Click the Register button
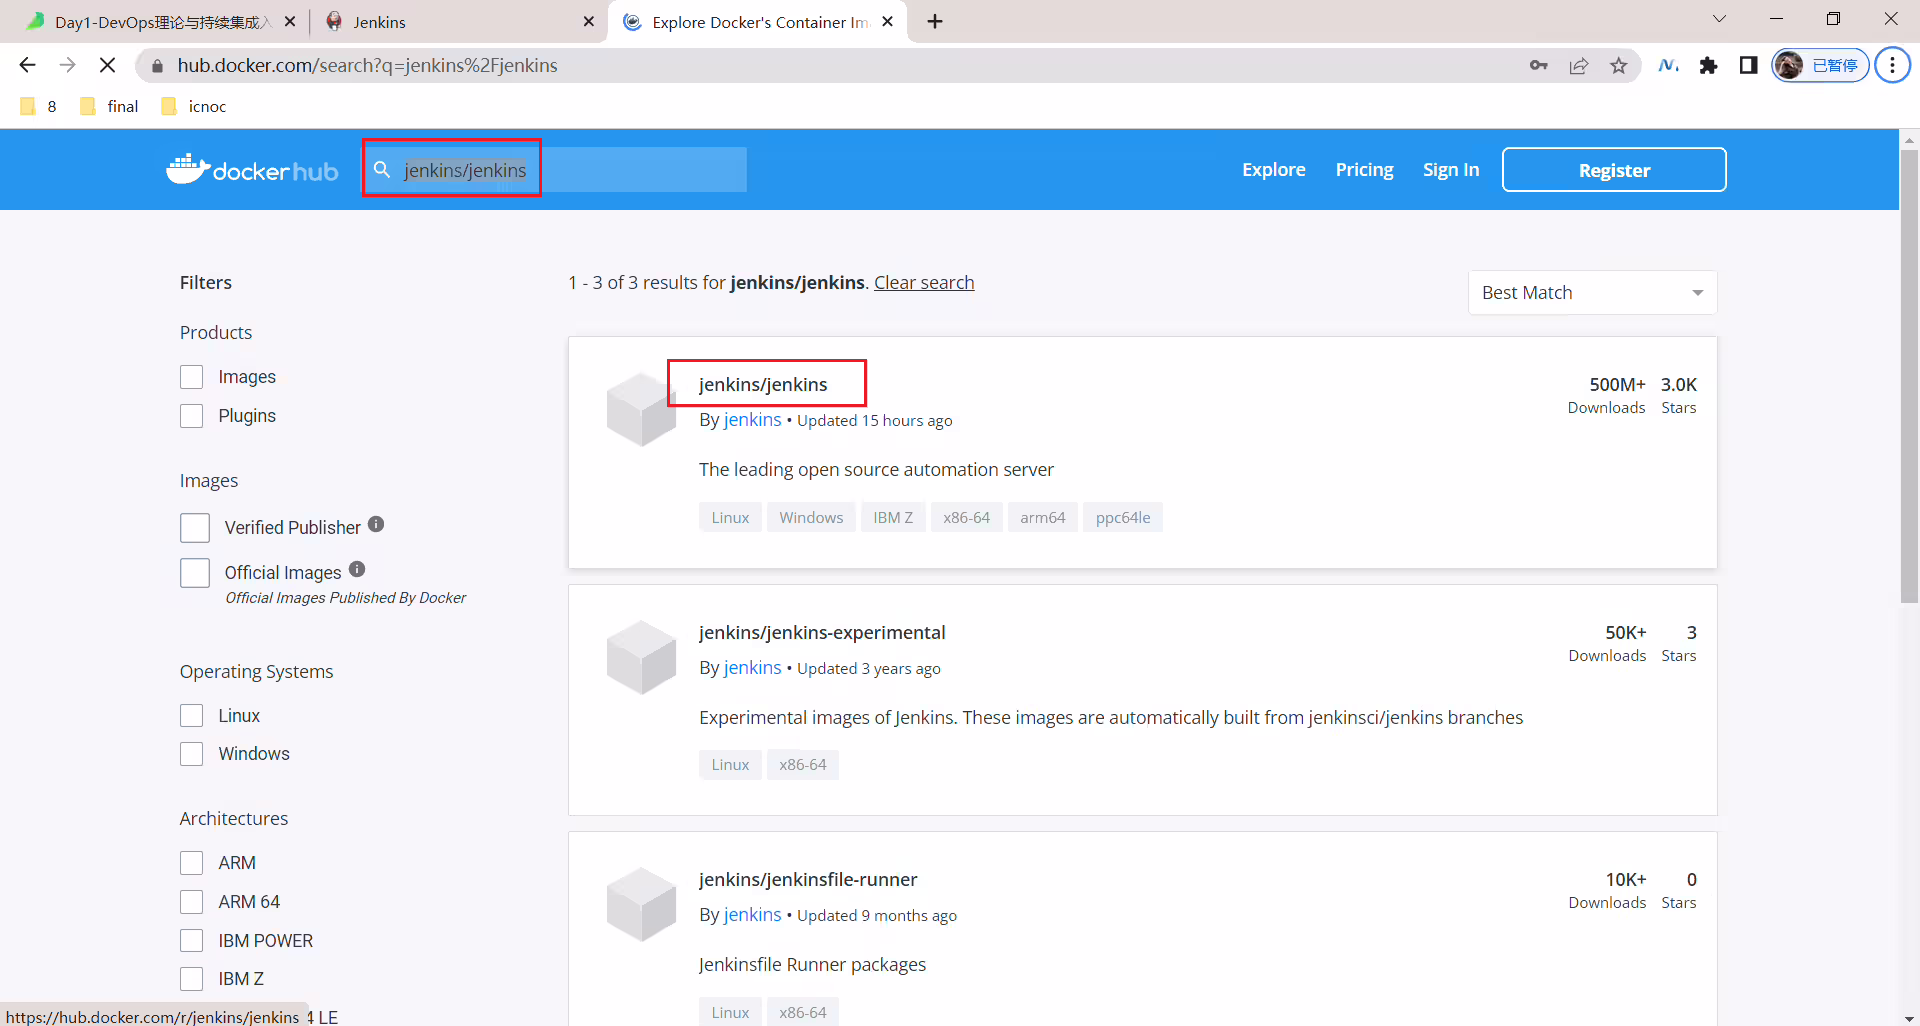Screen dimensions: 1920x1026 point(1614,170)
